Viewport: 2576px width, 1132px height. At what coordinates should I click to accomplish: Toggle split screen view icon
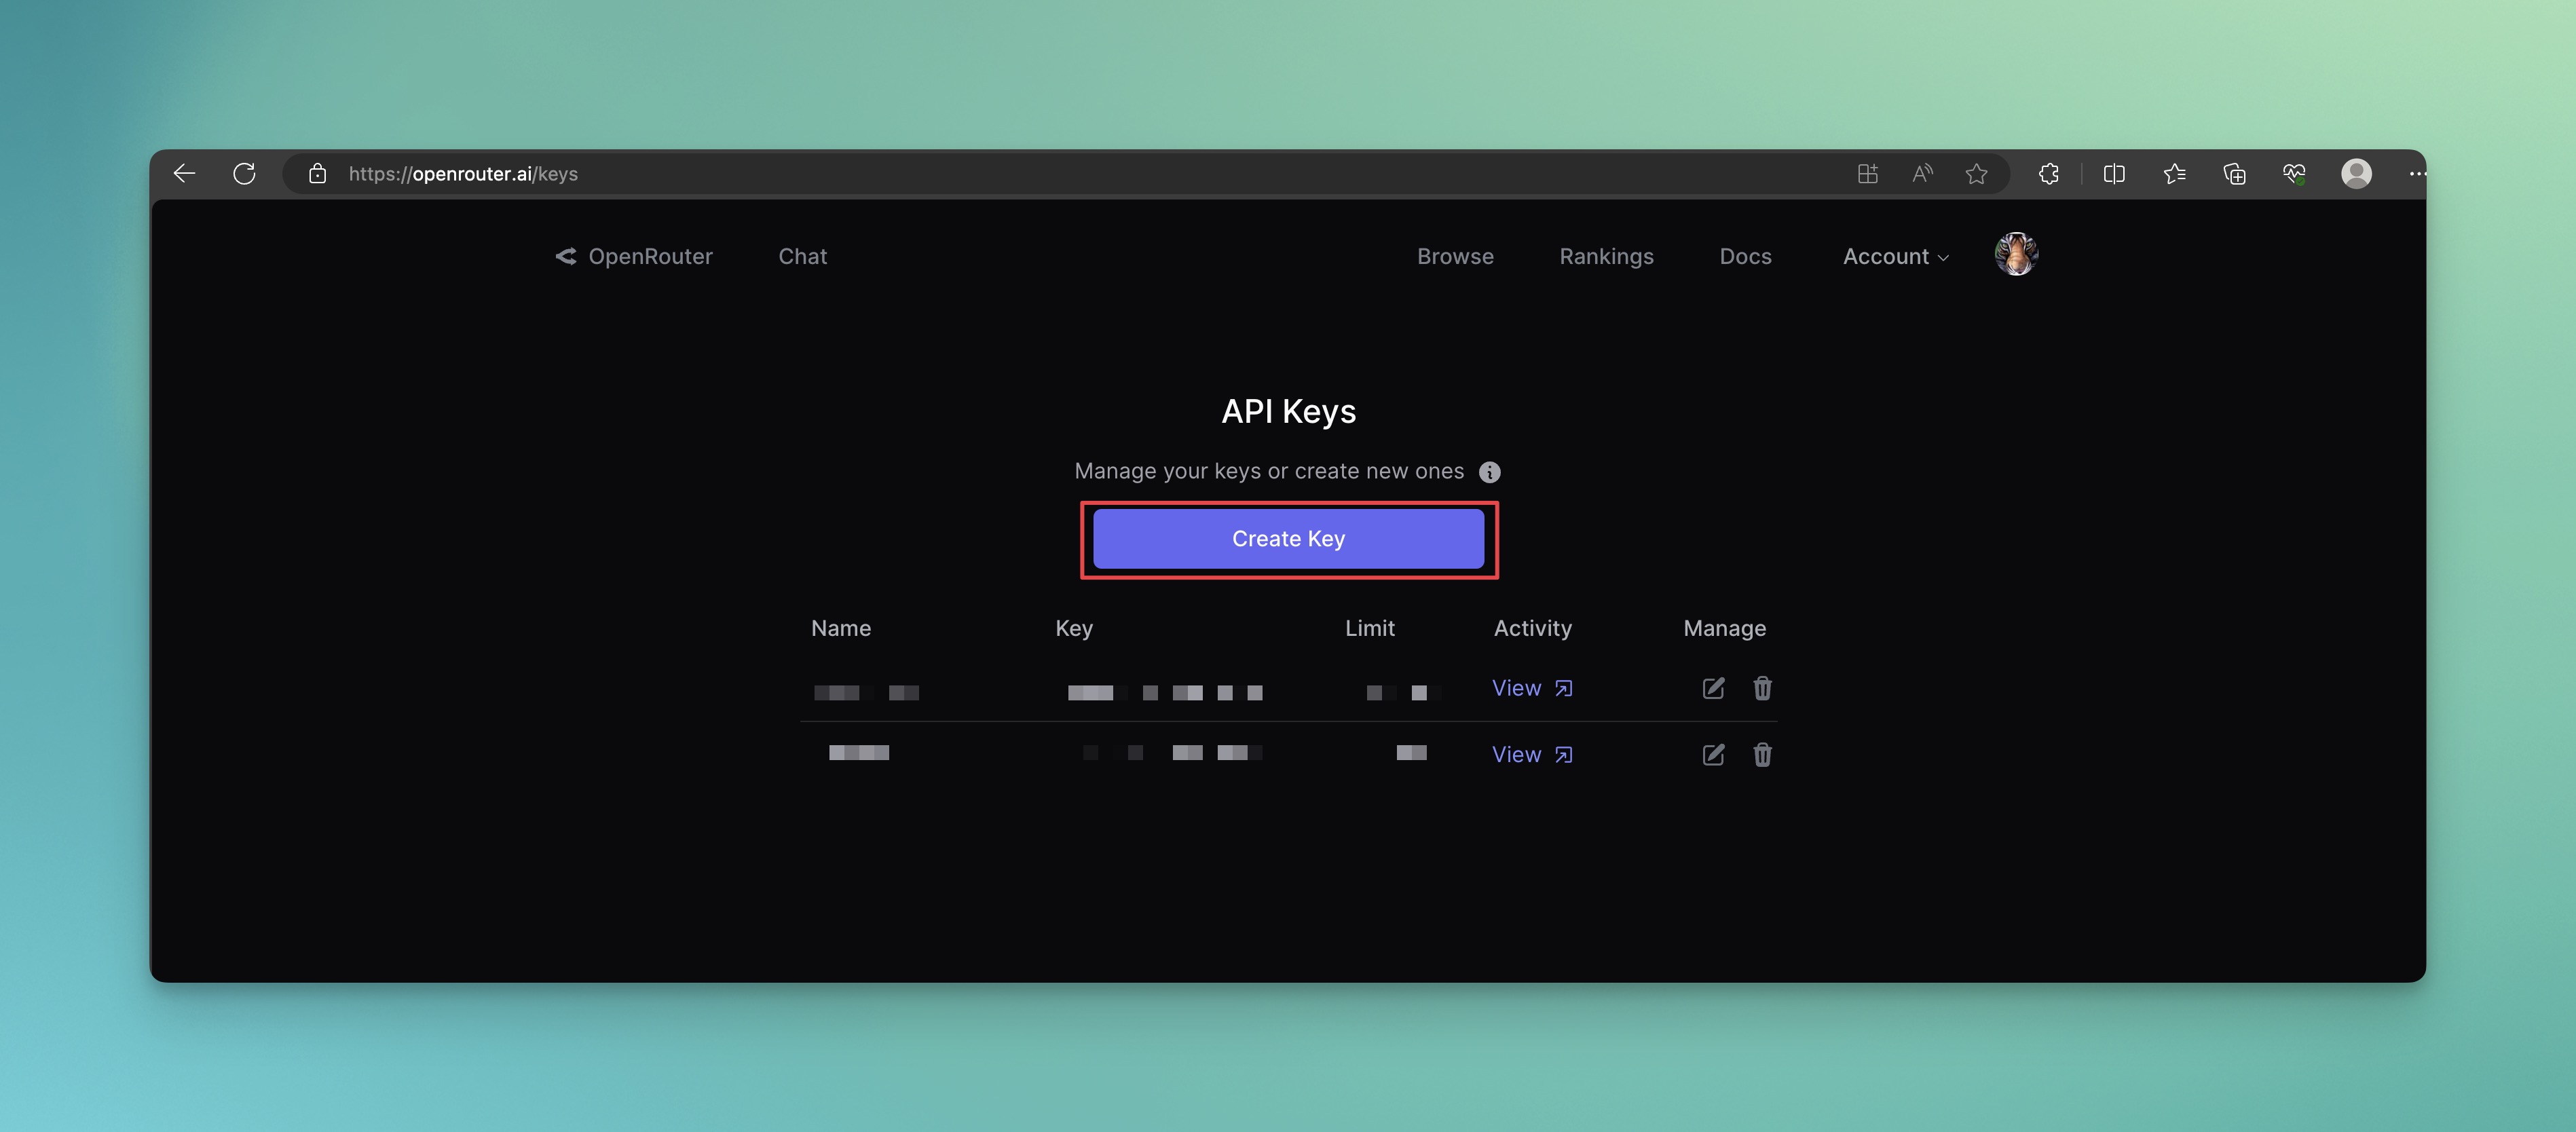(2114, 174)
